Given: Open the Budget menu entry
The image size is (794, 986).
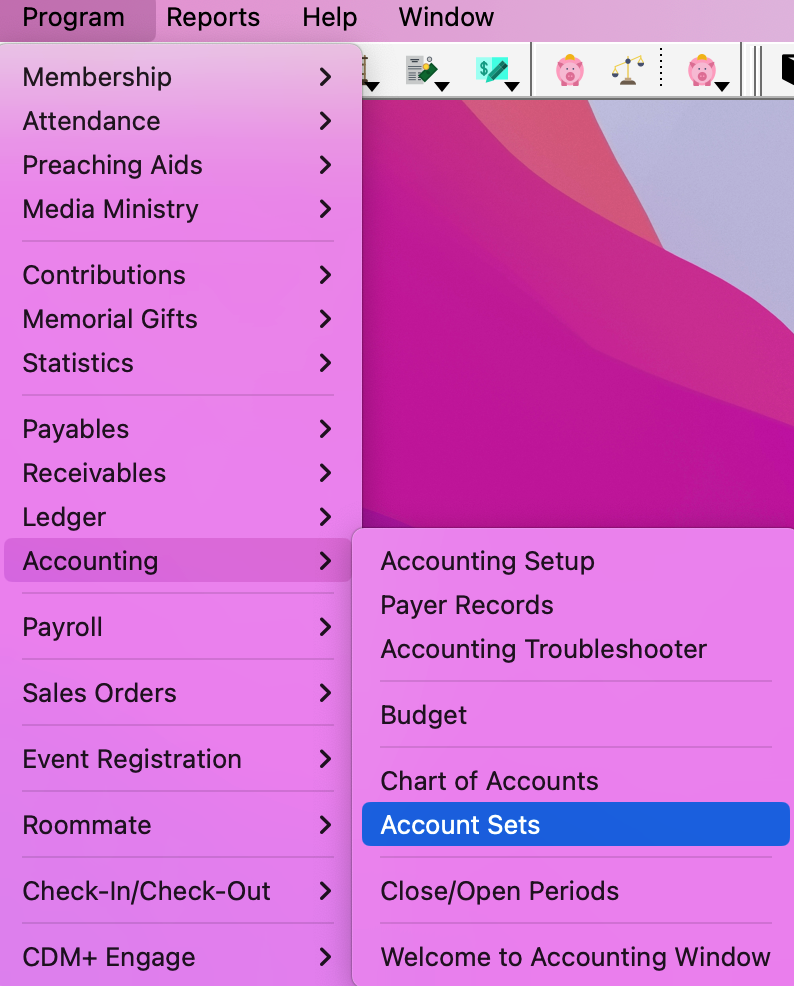Looking at the screenshot, I should 424,715.
